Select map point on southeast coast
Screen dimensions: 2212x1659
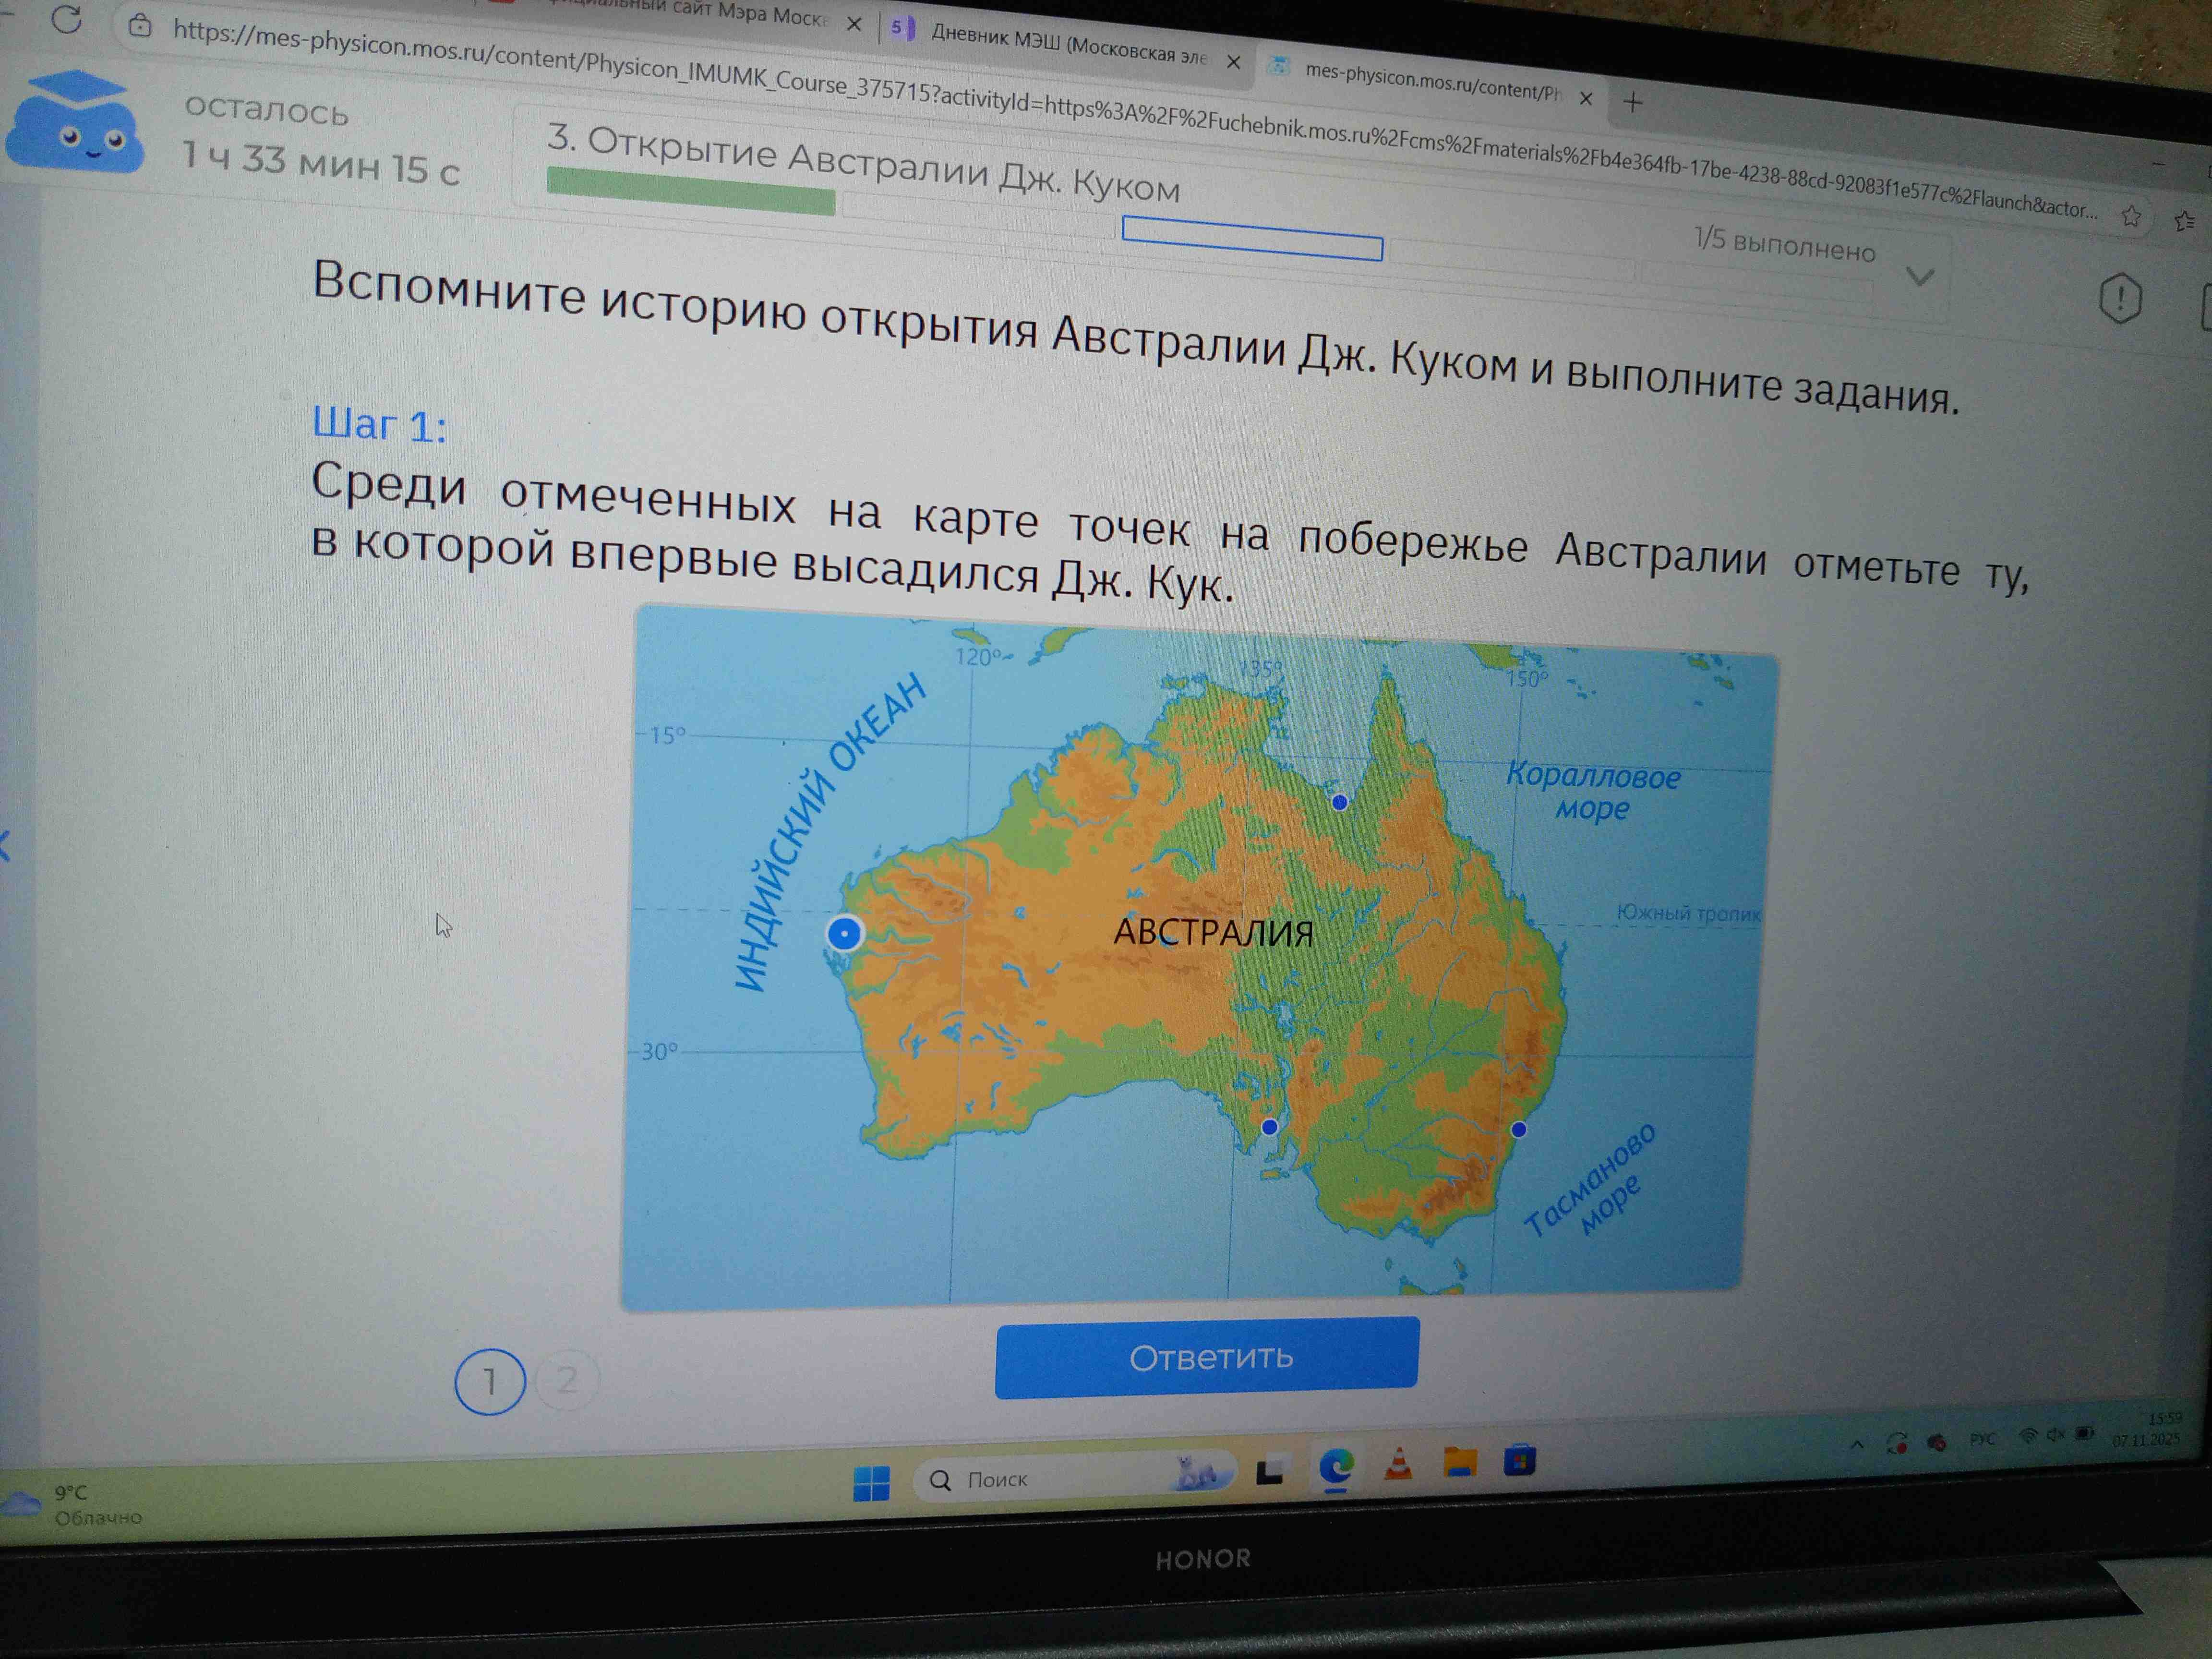click(1518, 1129)
